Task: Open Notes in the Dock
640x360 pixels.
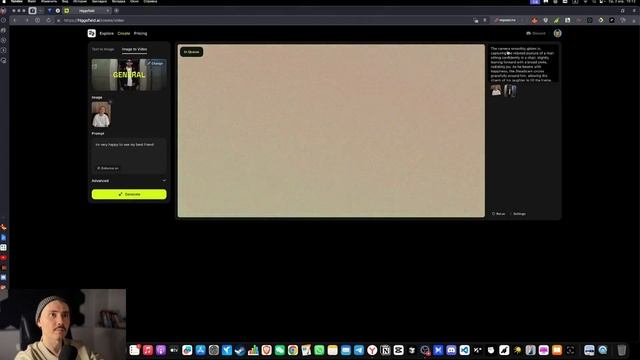Action: [x=332, y=350]
